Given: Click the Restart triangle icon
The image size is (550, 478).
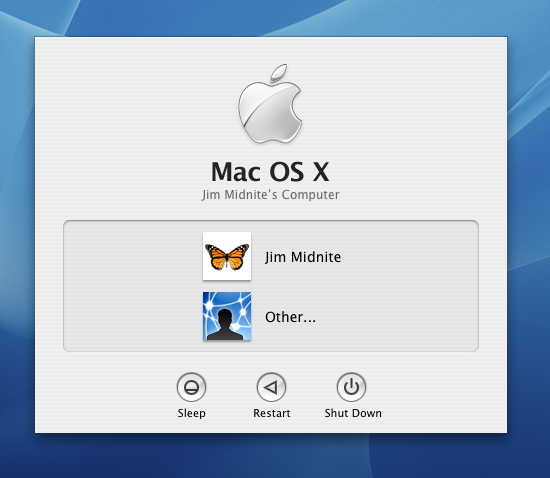Looking at the screenshot, I should (271, 387).
